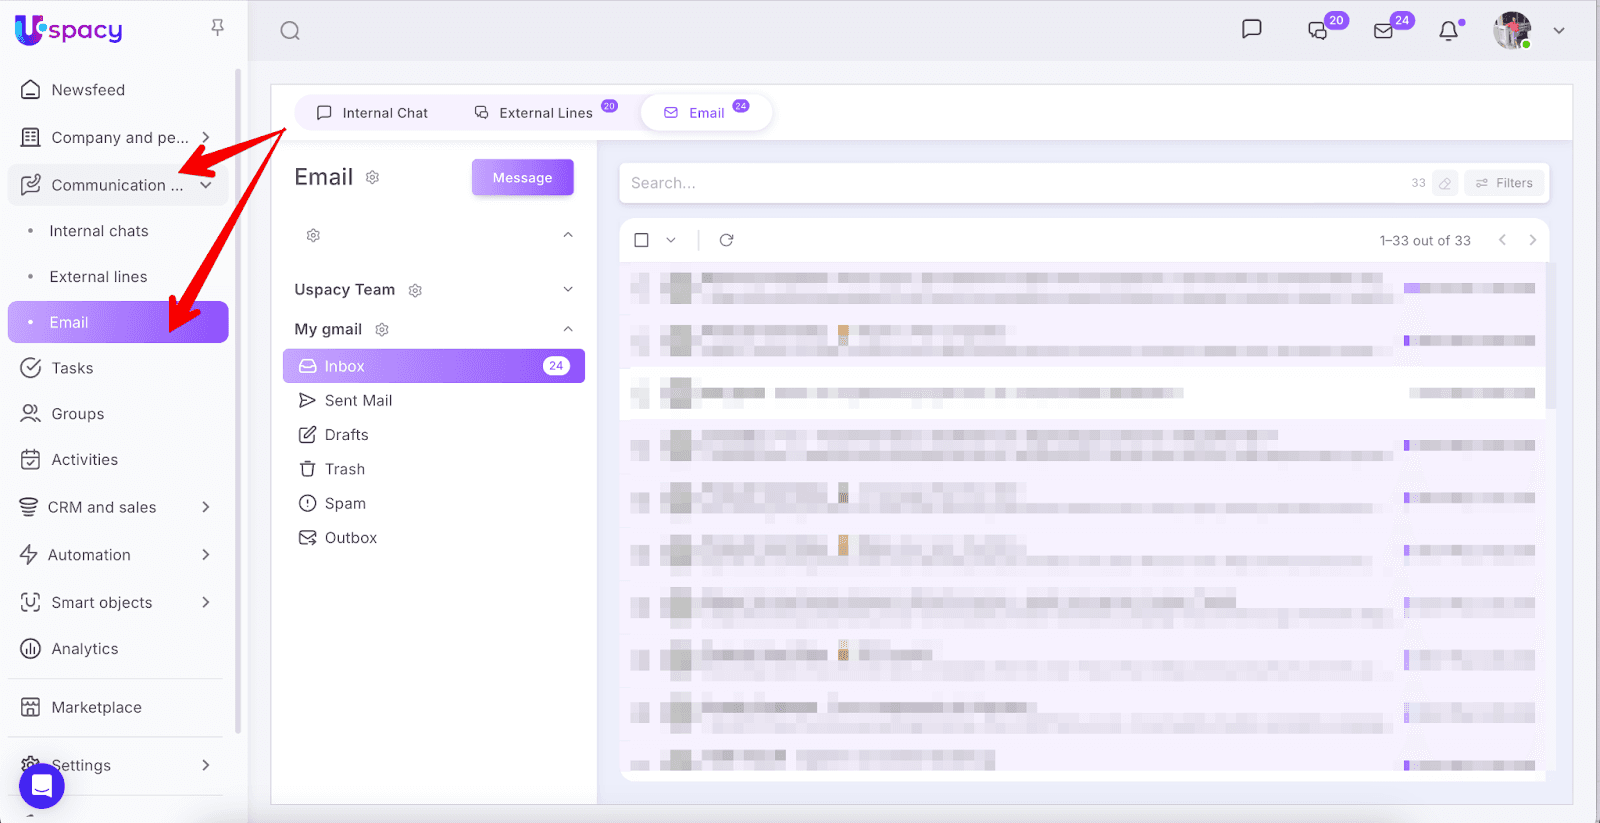This screenshot has height=823, width=1600.
Task: Open Uspacy Team mailbox settings gear
Action: 415,290
